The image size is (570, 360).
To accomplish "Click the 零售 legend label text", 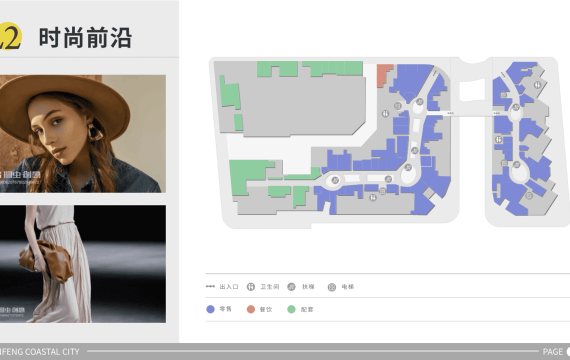I will (x=225, y=309).
